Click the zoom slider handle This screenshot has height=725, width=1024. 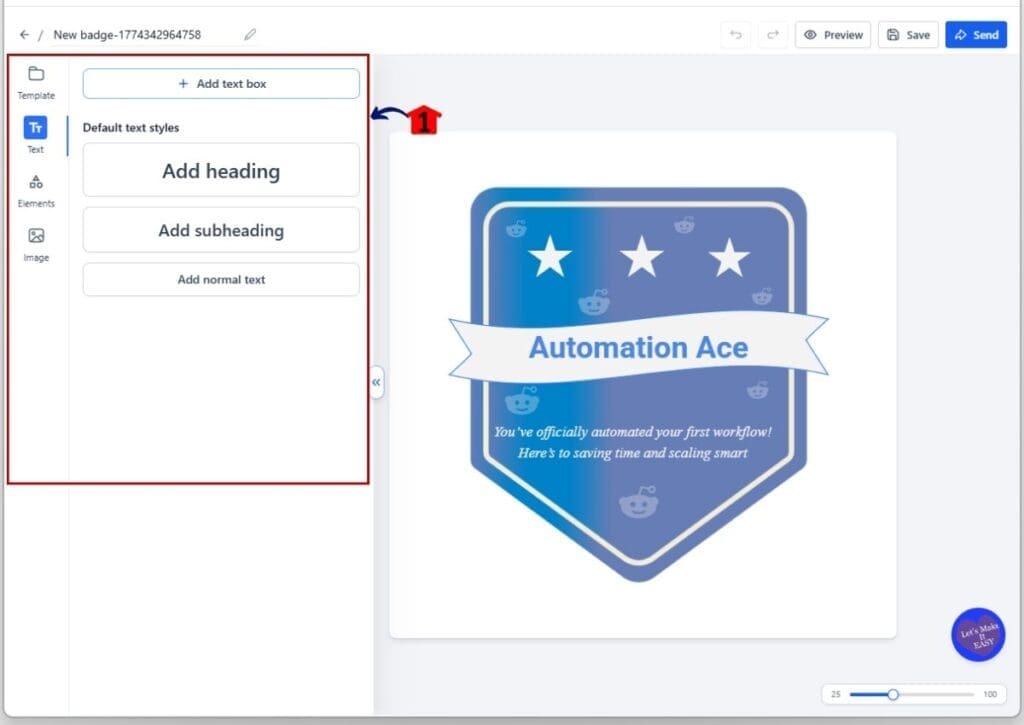point(893,694)
